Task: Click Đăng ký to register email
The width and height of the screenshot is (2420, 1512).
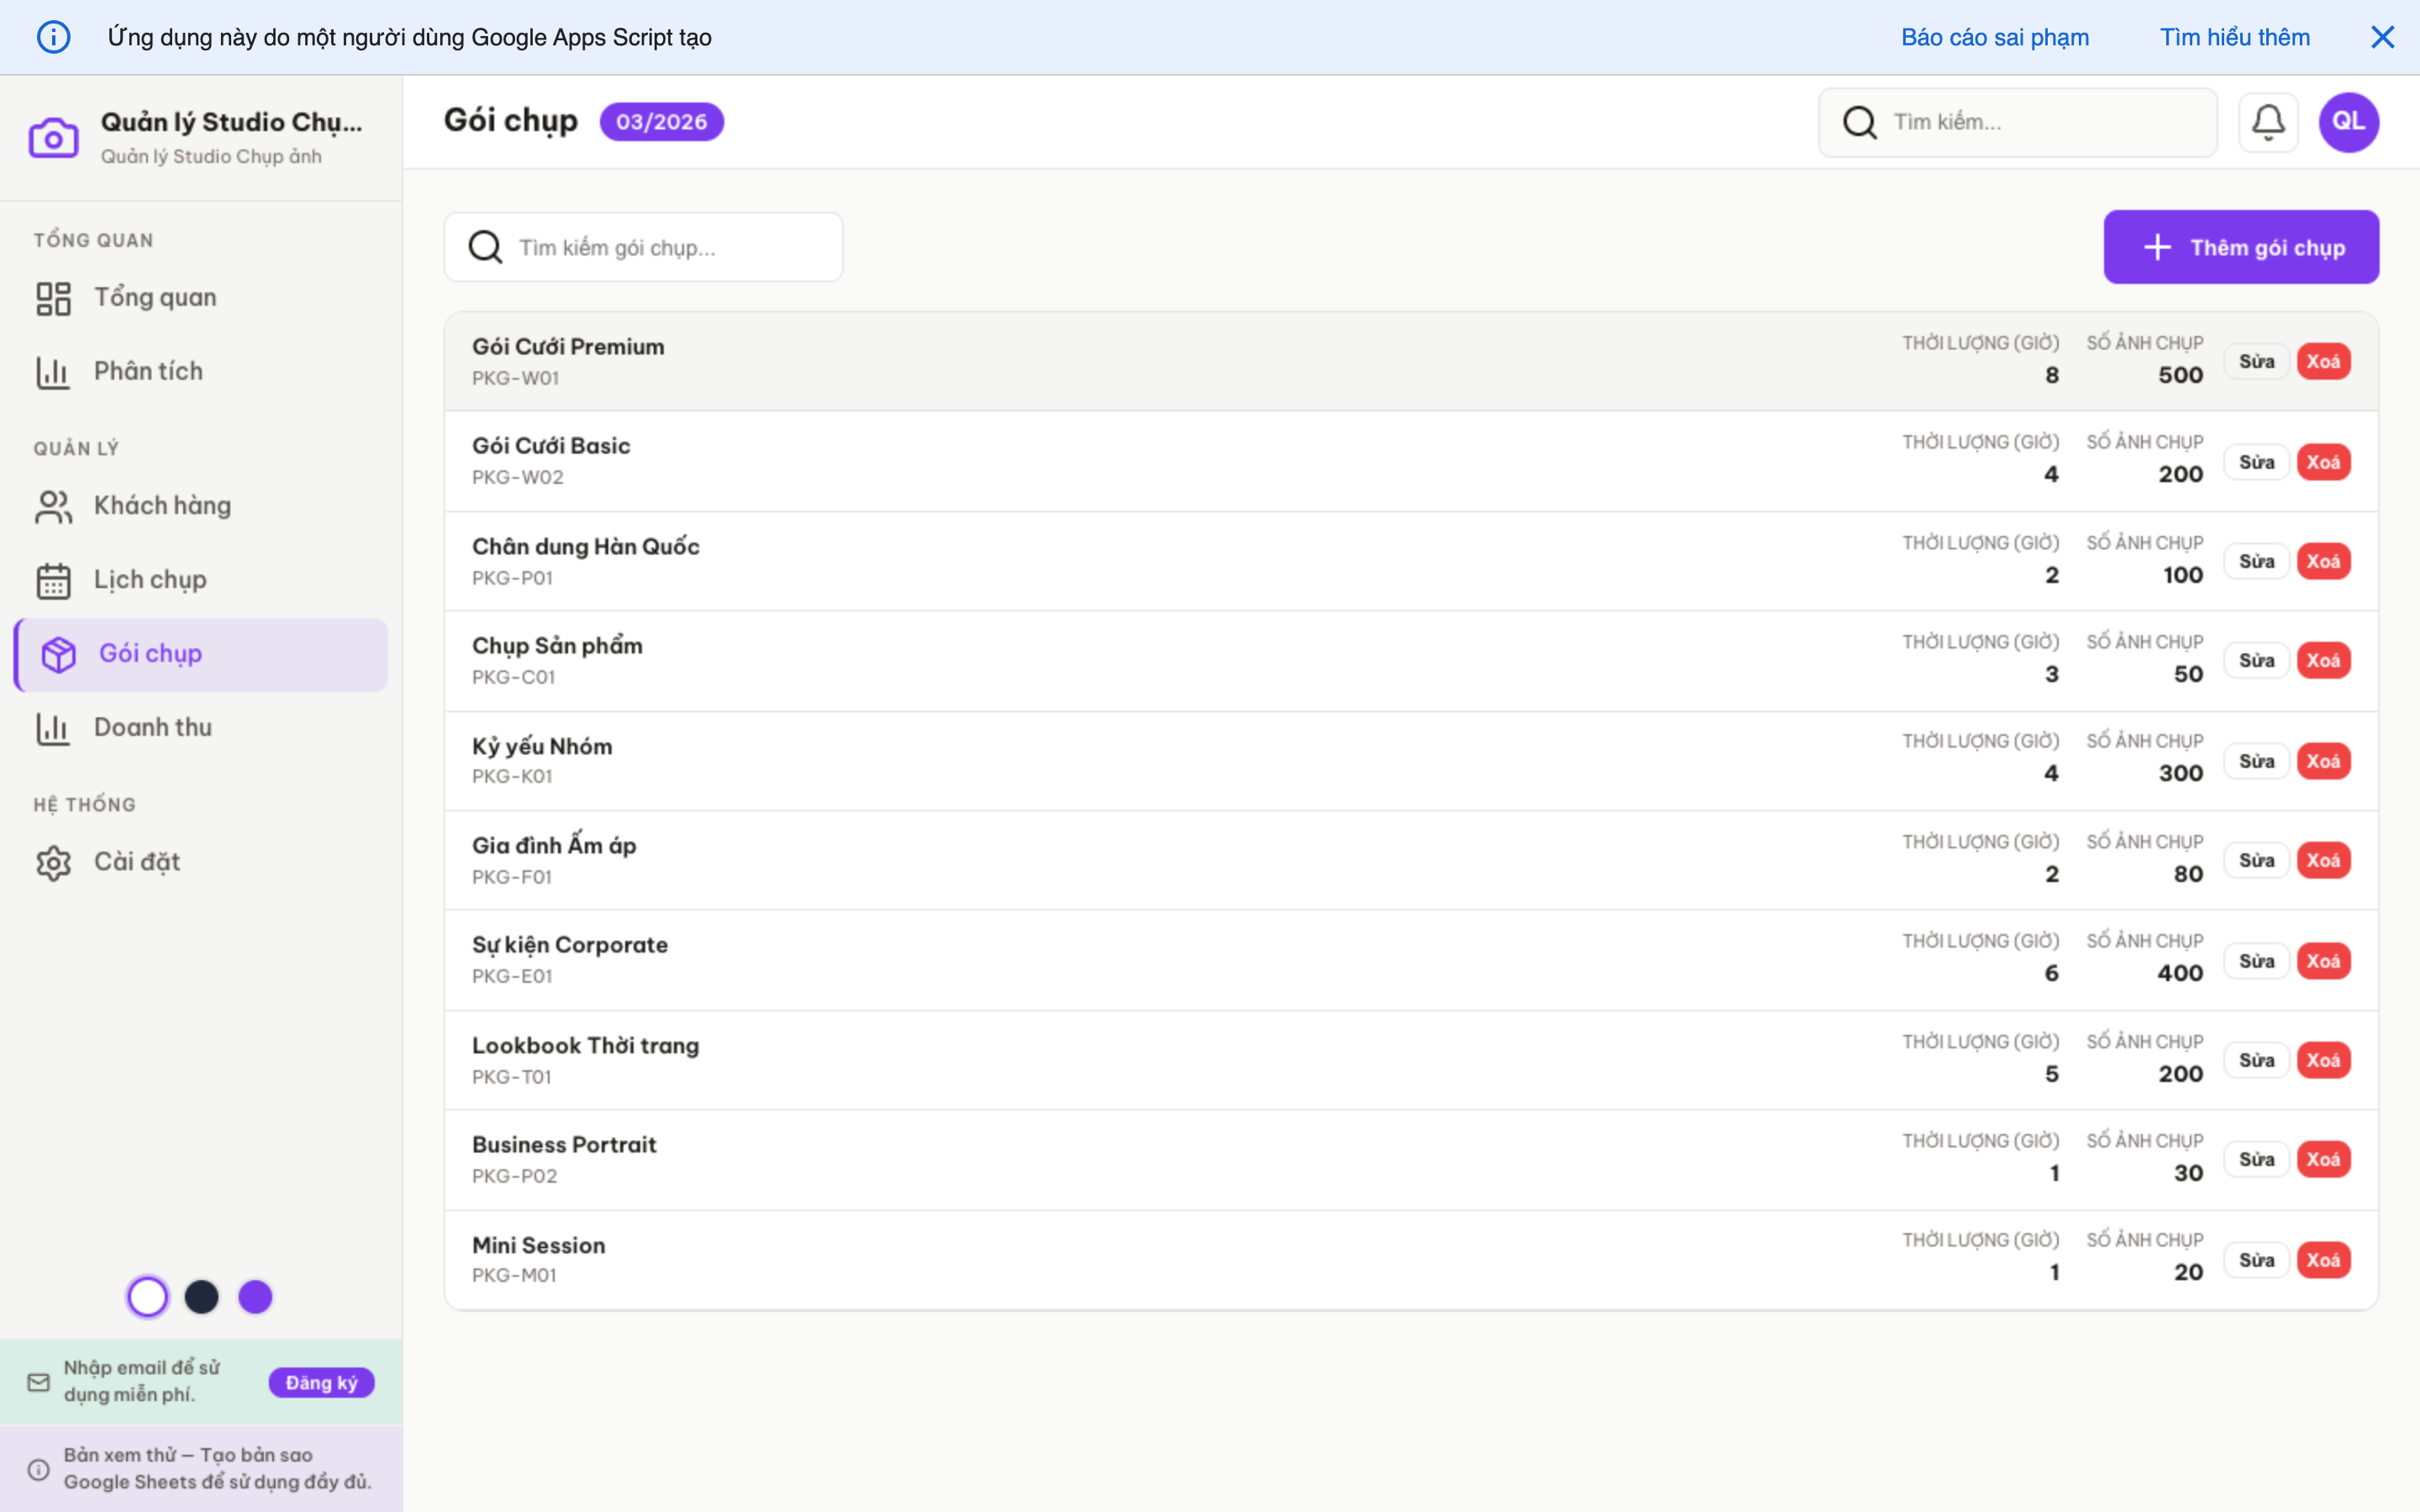Action: 321,1381
